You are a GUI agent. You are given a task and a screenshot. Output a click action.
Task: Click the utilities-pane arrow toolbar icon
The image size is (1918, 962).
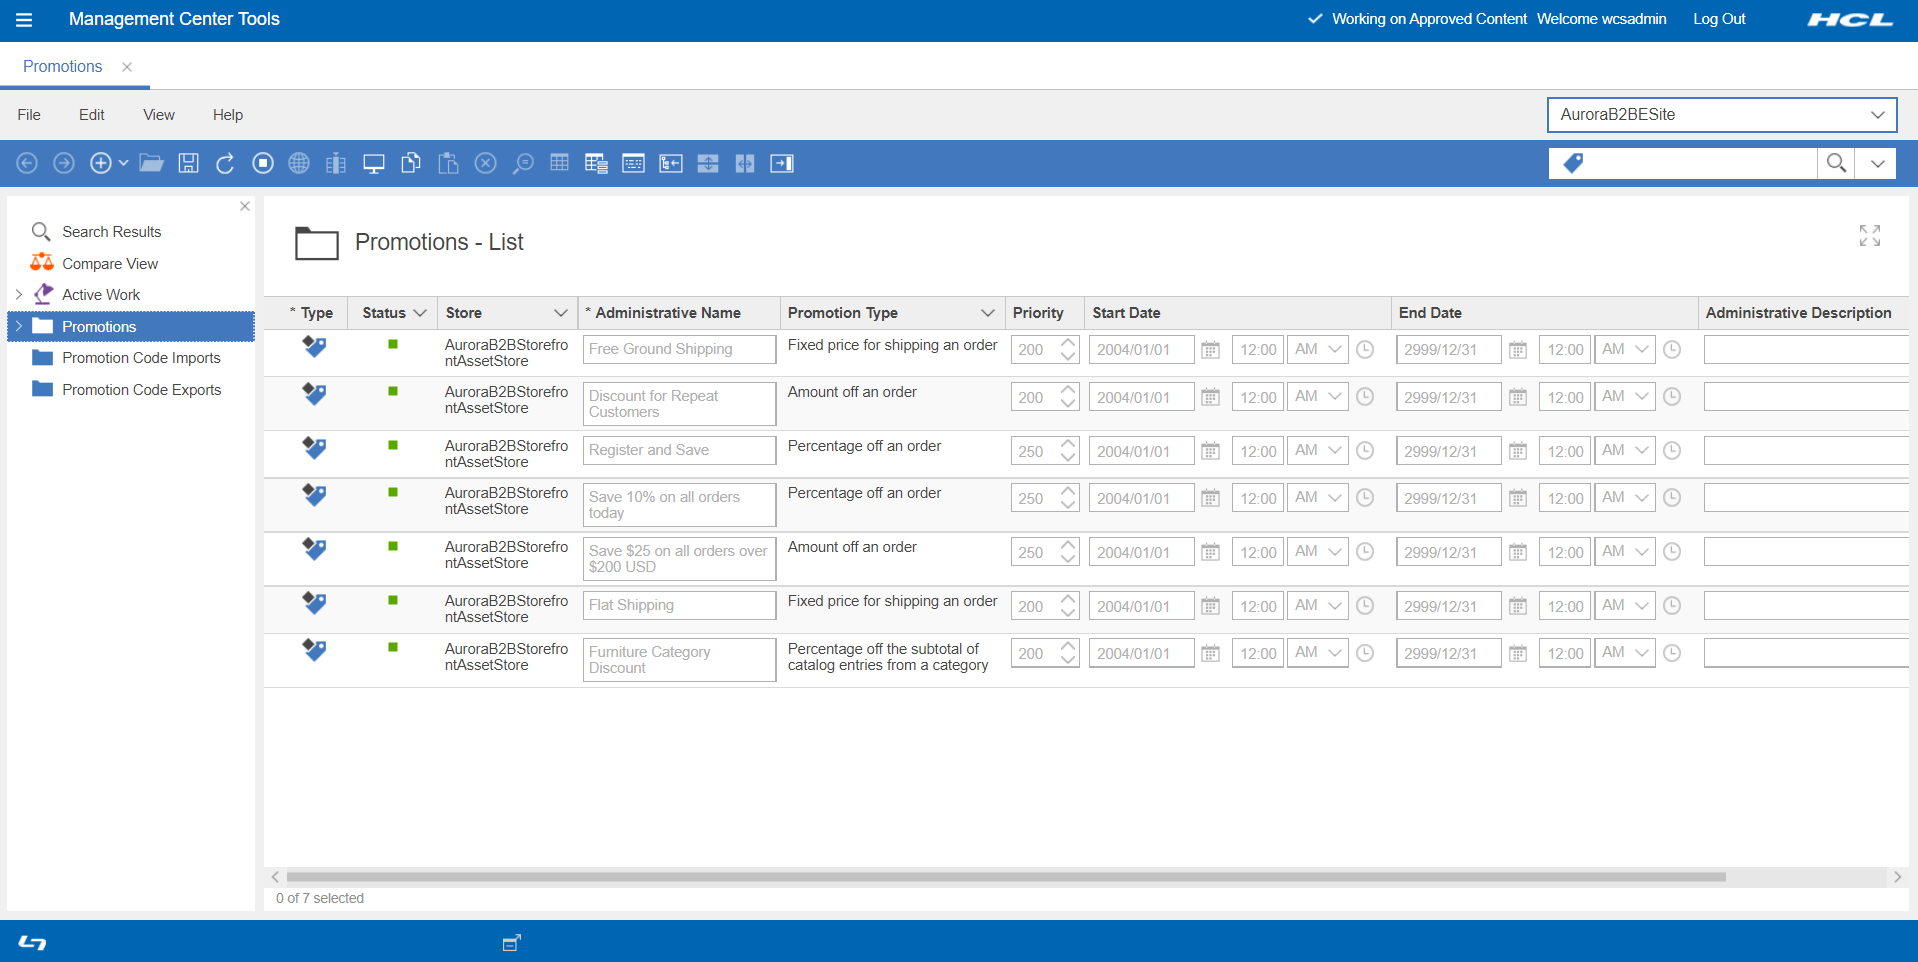(782, 163)
